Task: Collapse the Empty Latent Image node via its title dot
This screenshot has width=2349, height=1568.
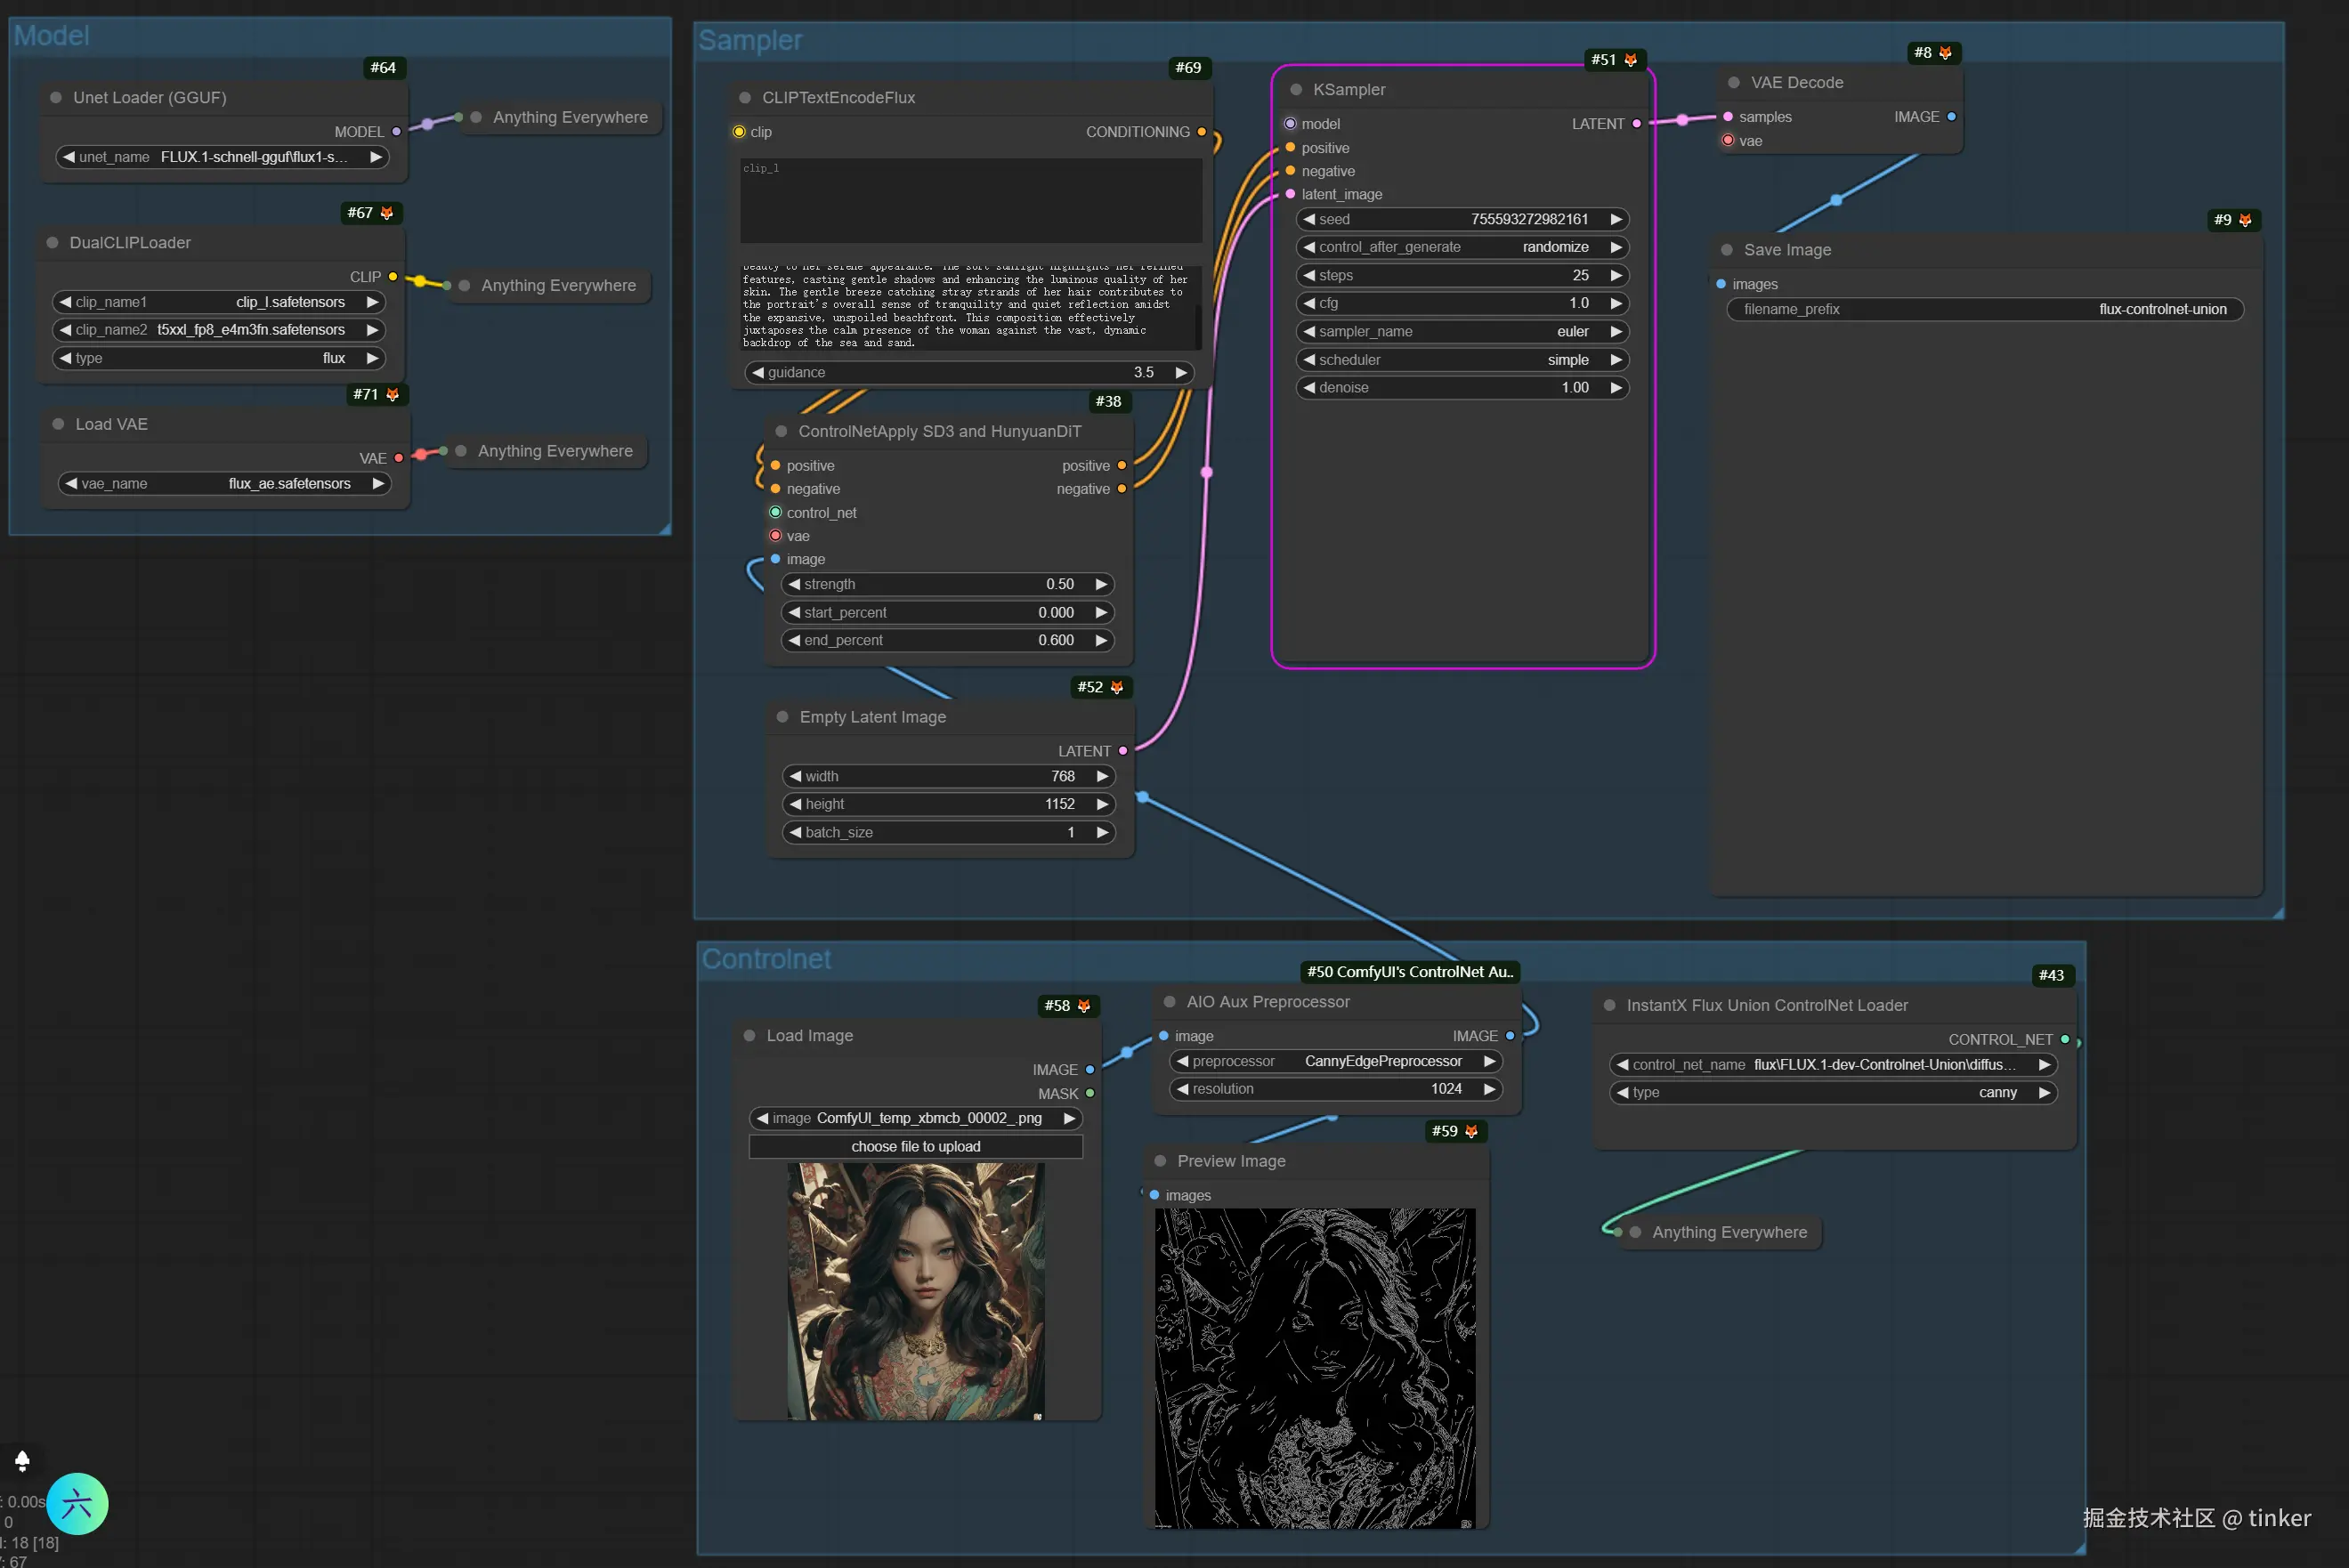Action: coord(783,717)
